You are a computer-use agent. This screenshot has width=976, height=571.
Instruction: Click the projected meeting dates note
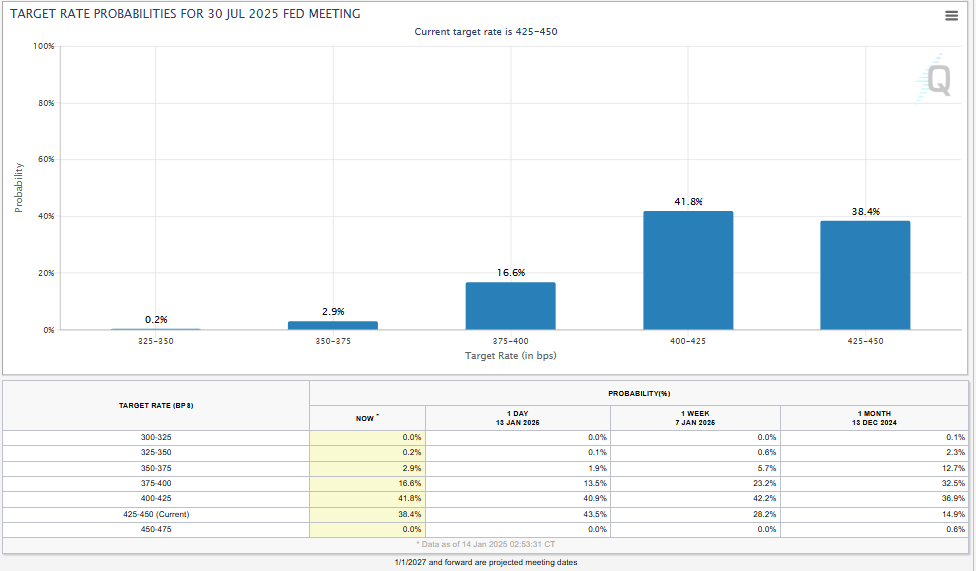(486, 562)
